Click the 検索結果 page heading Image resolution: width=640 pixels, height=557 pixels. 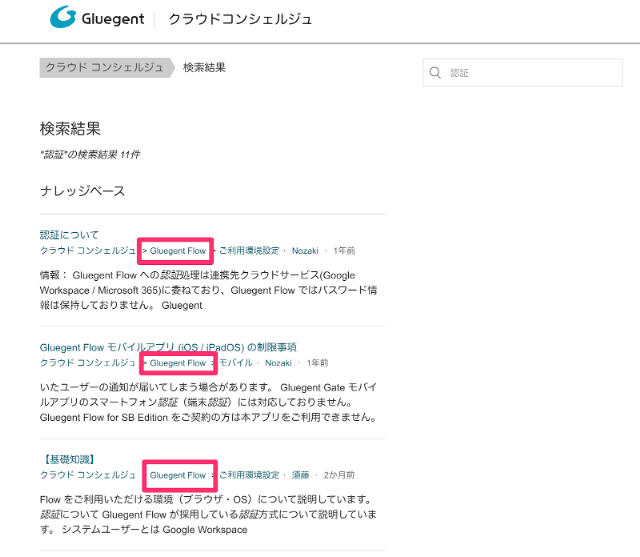[70, 129]
